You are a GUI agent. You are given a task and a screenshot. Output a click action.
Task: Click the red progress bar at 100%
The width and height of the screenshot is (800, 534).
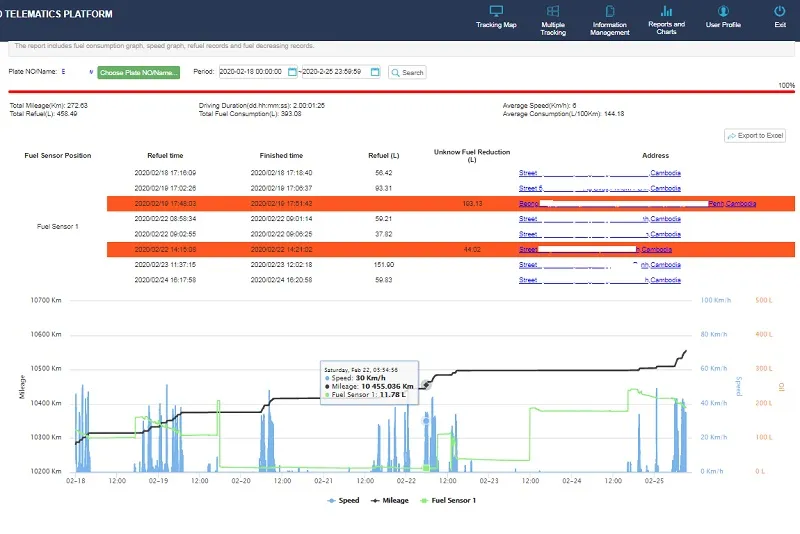coord(400,92)
